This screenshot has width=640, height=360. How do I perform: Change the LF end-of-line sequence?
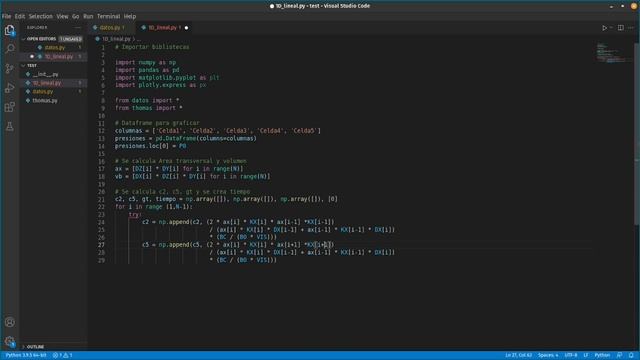tap(586, 355)
